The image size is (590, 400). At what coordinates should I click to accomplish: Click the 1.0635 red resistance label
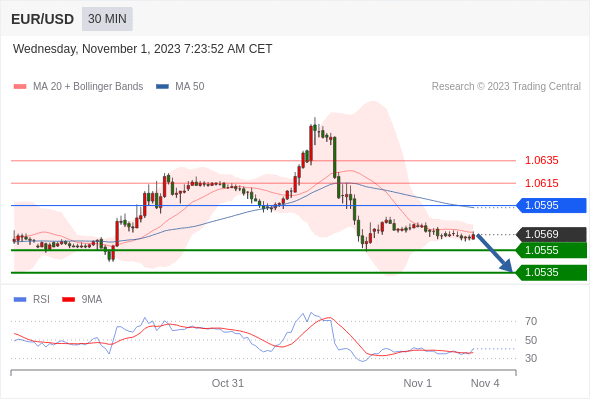[542, 161]
